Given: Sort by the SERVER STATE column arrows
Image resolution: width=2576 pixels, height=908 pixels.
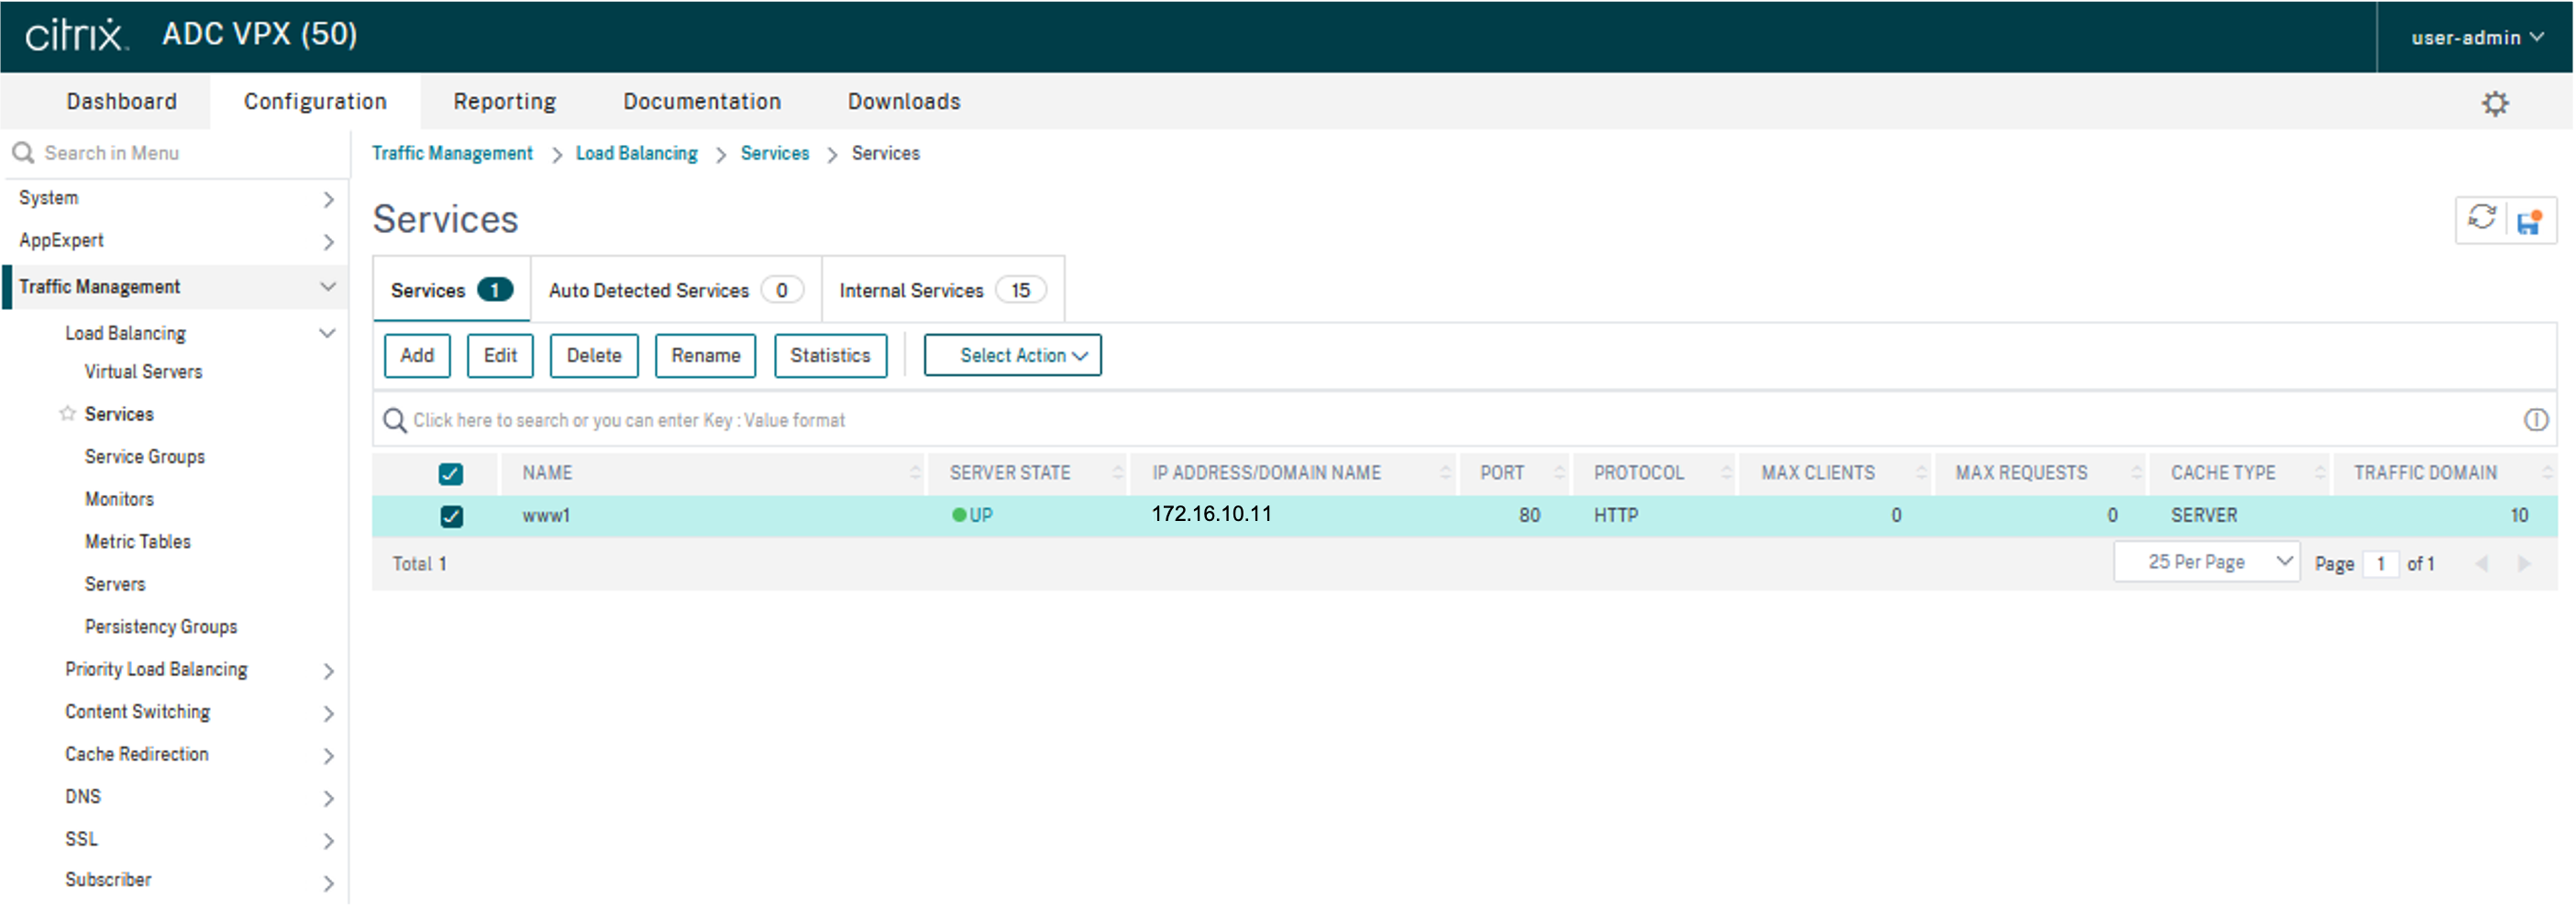Looking at the screenshot, I should click(x=1117, y=473).
